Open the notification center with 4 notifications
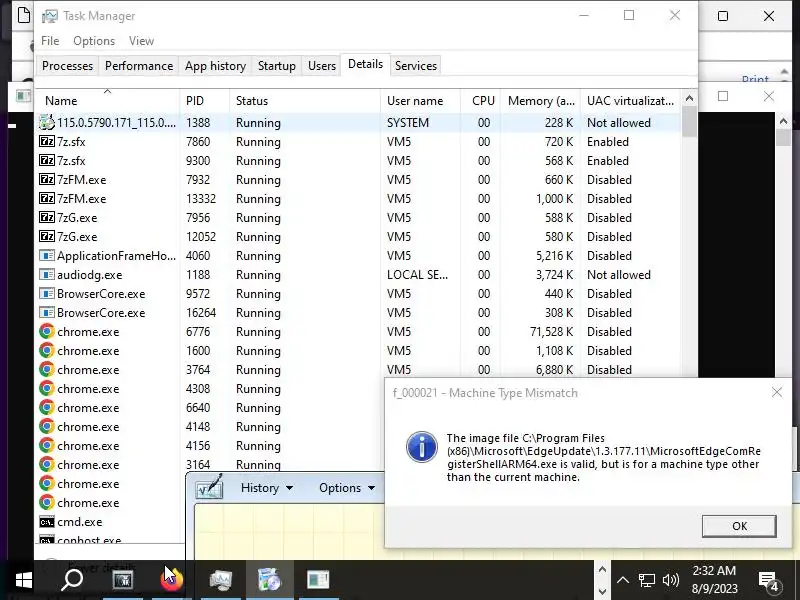This screenshot has width=800, height=600. [768, 580]
